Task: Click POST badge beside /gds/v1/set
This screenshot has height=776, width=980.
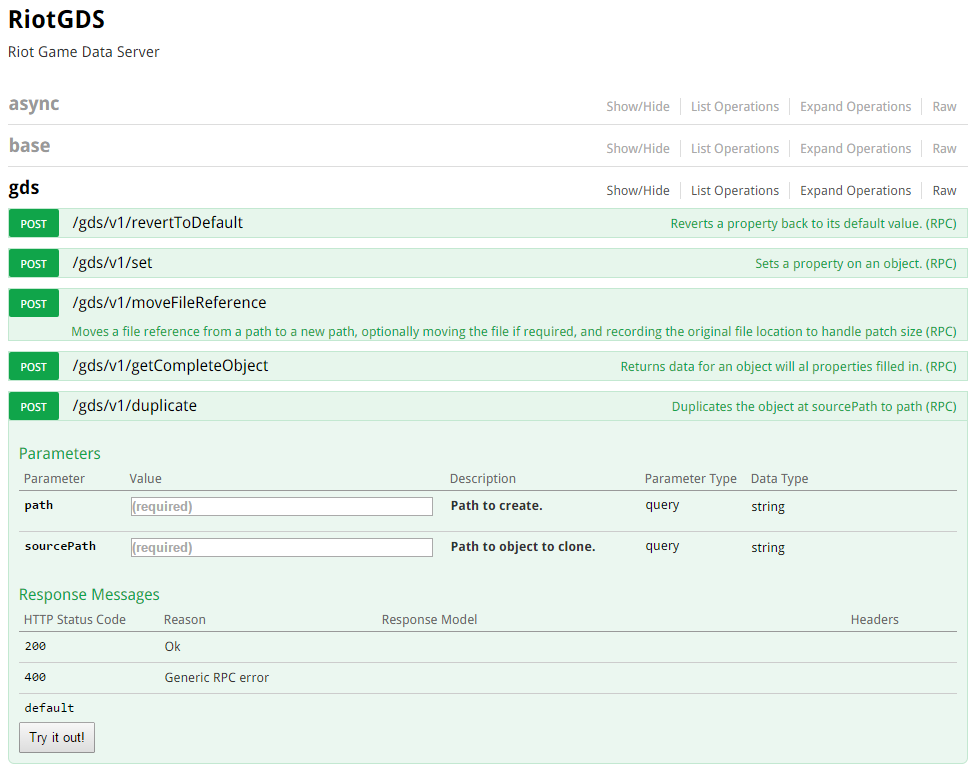Action: pos(34,264)
